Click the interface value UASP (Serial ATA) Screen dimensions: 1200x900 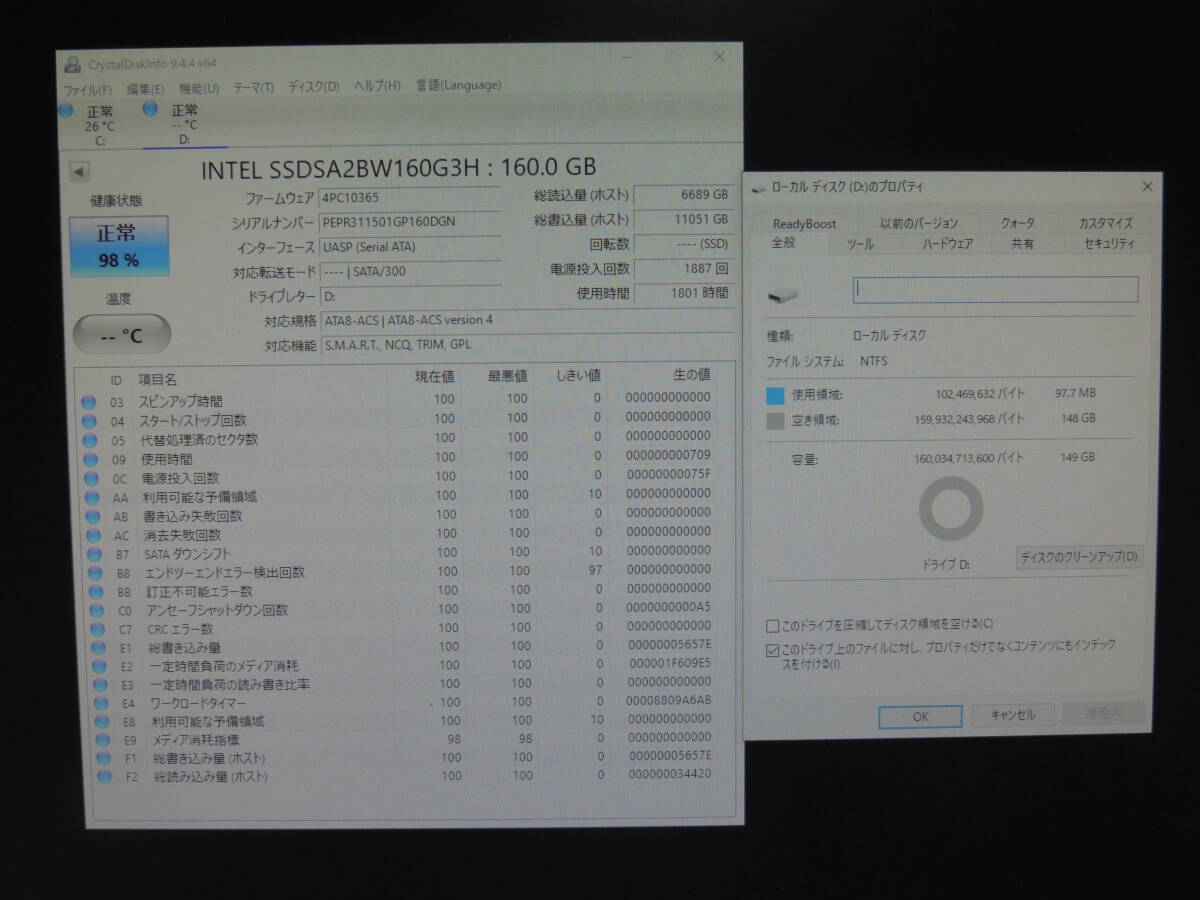coord(368,246)
